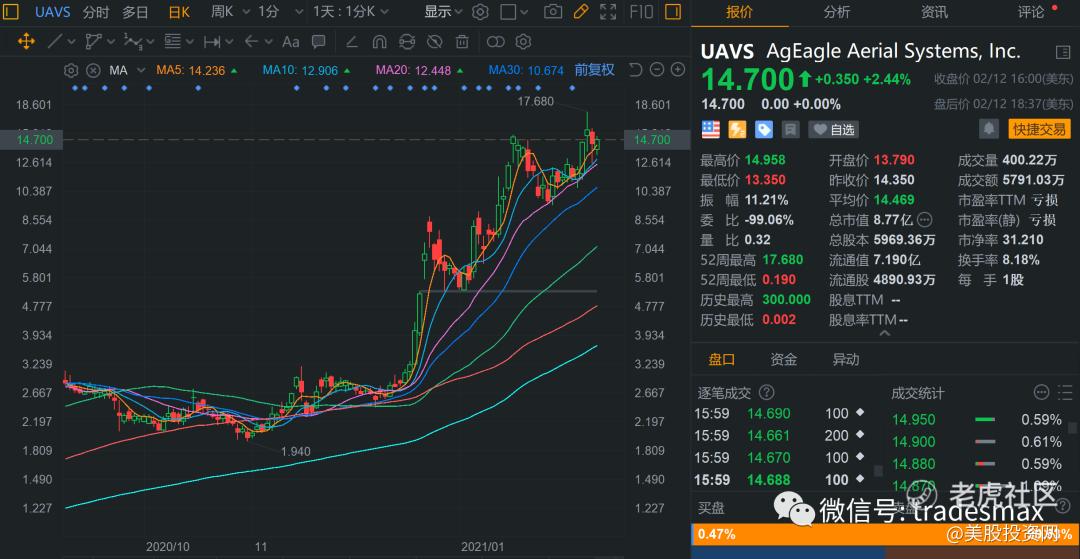1080x559 pixels.
Task: Toggle drawings sync across periods
Action: [x=407, y=42]
